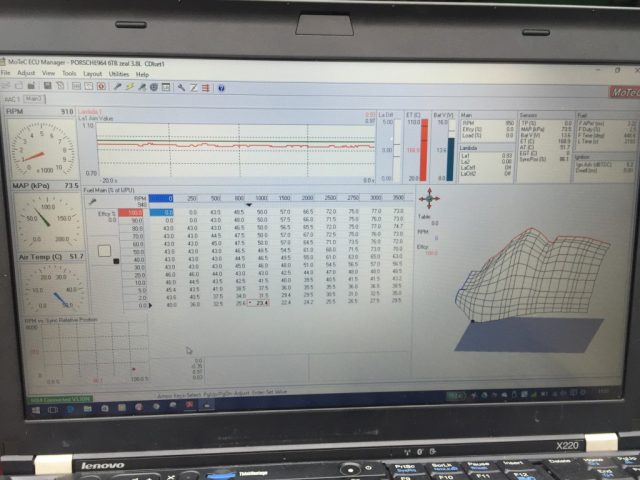Select the 1000 RPM column header
This screenshot has width=640, height=480.
261,198
